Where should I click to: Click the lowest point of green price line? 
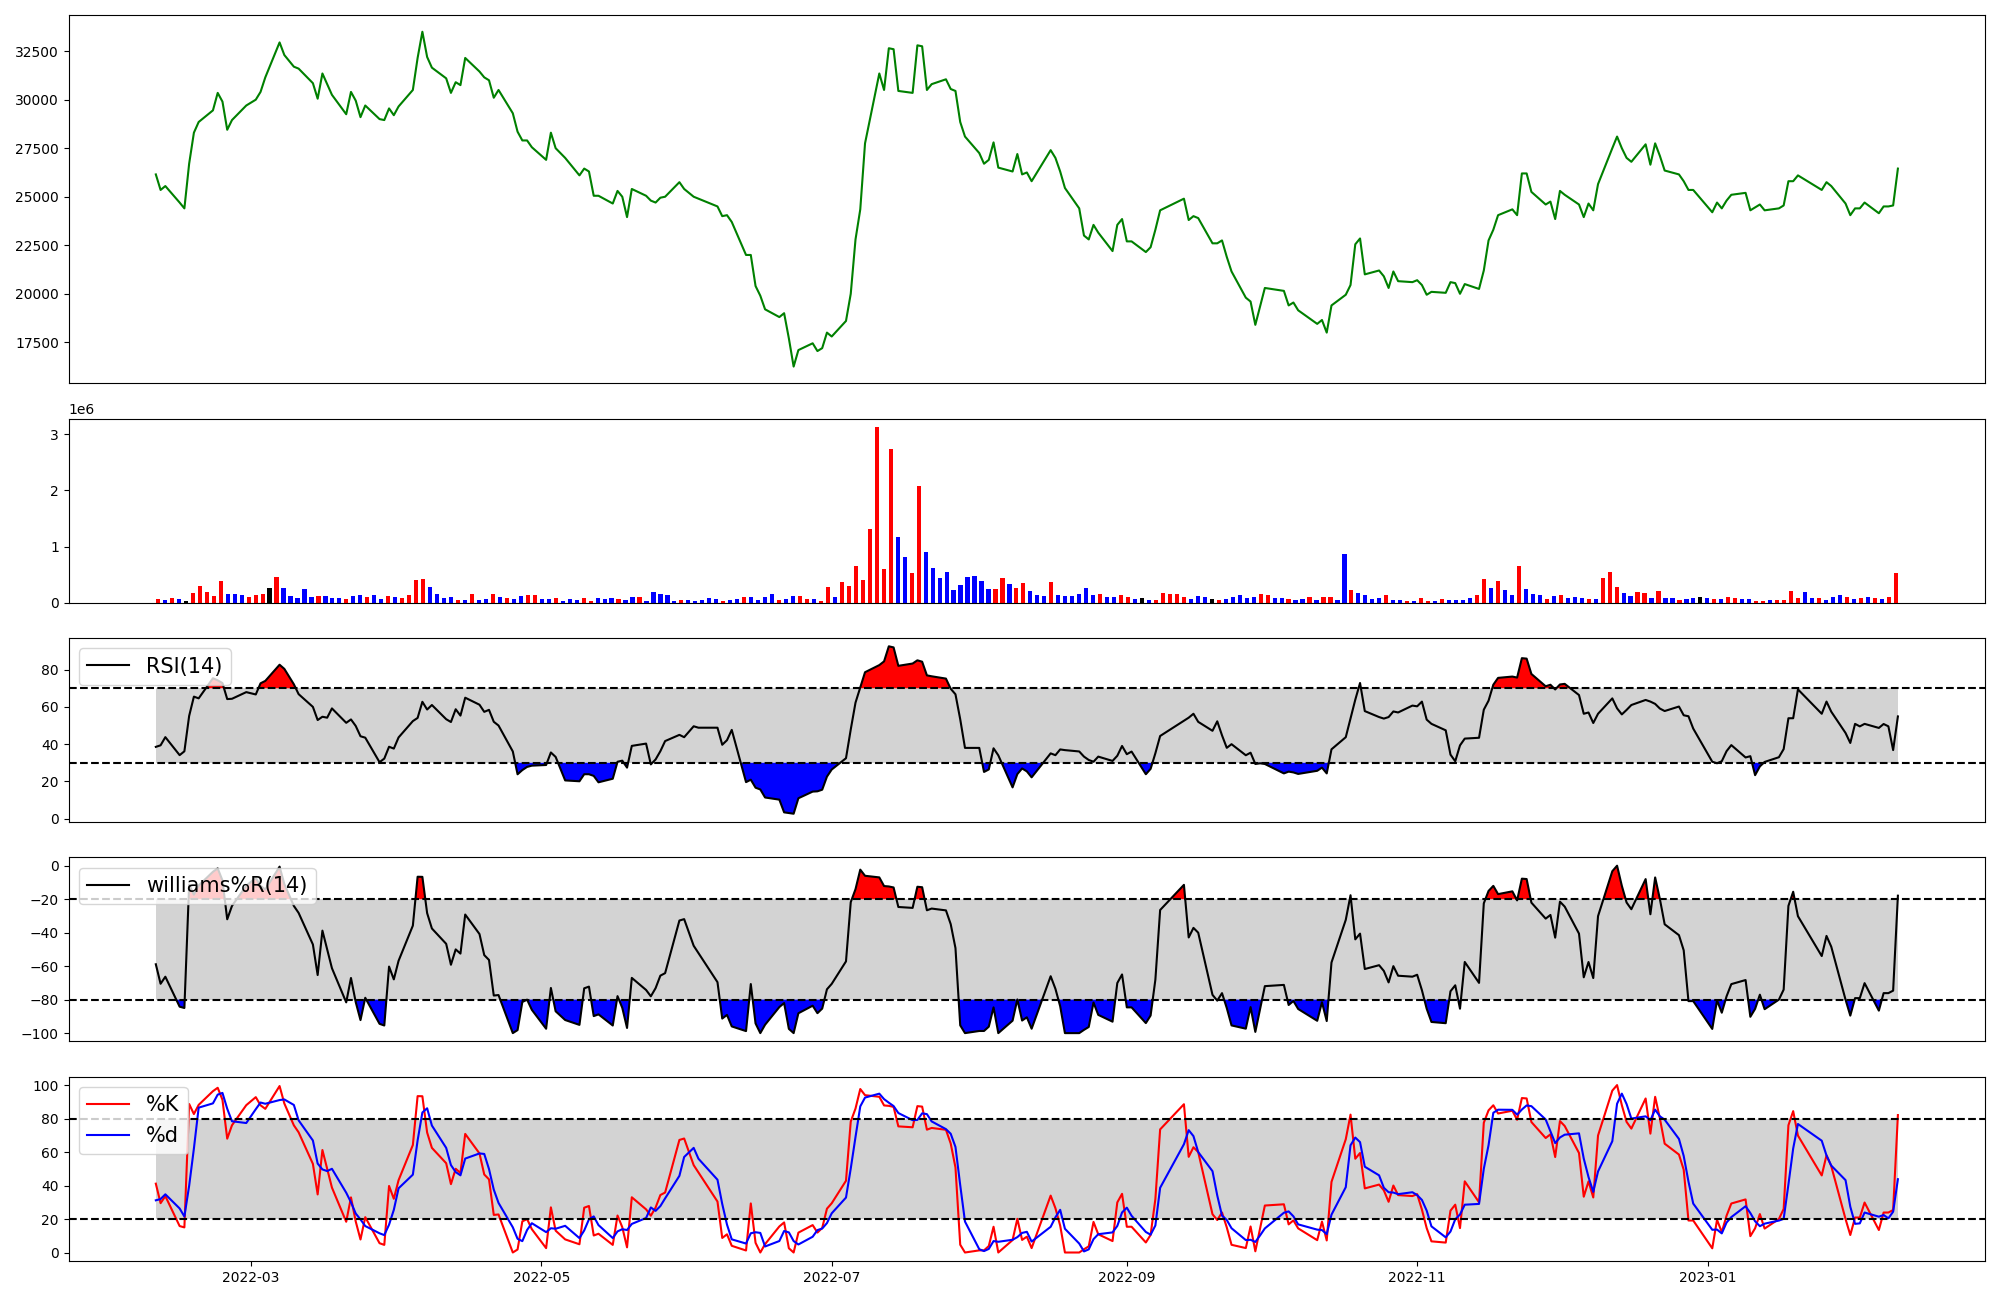(794, 366)
